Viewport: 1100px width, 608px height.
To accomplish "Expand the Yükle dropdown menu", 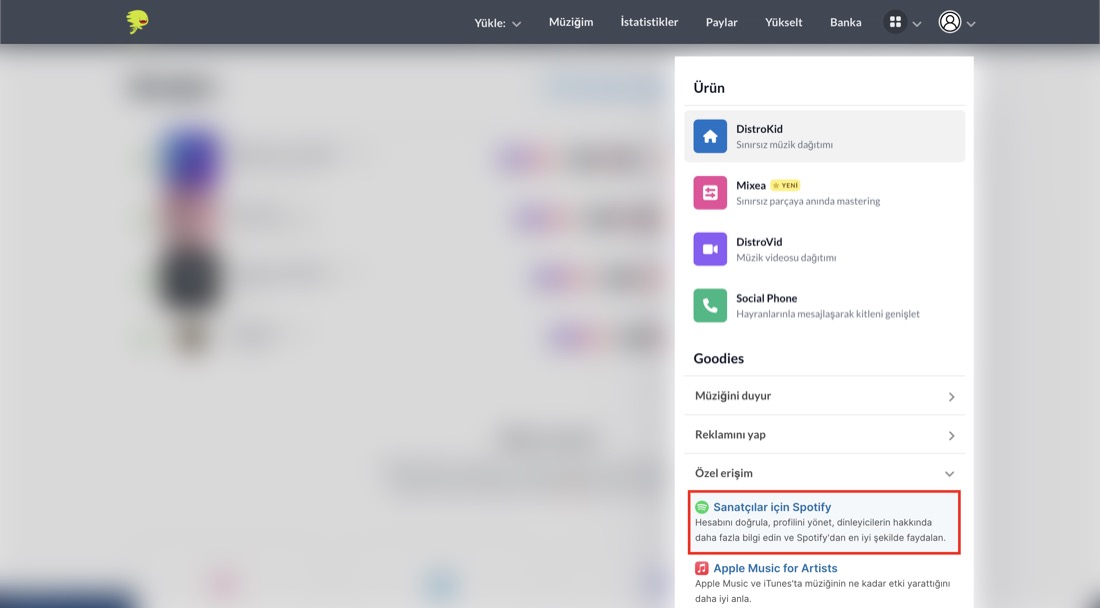I will [x=497, y=23].
